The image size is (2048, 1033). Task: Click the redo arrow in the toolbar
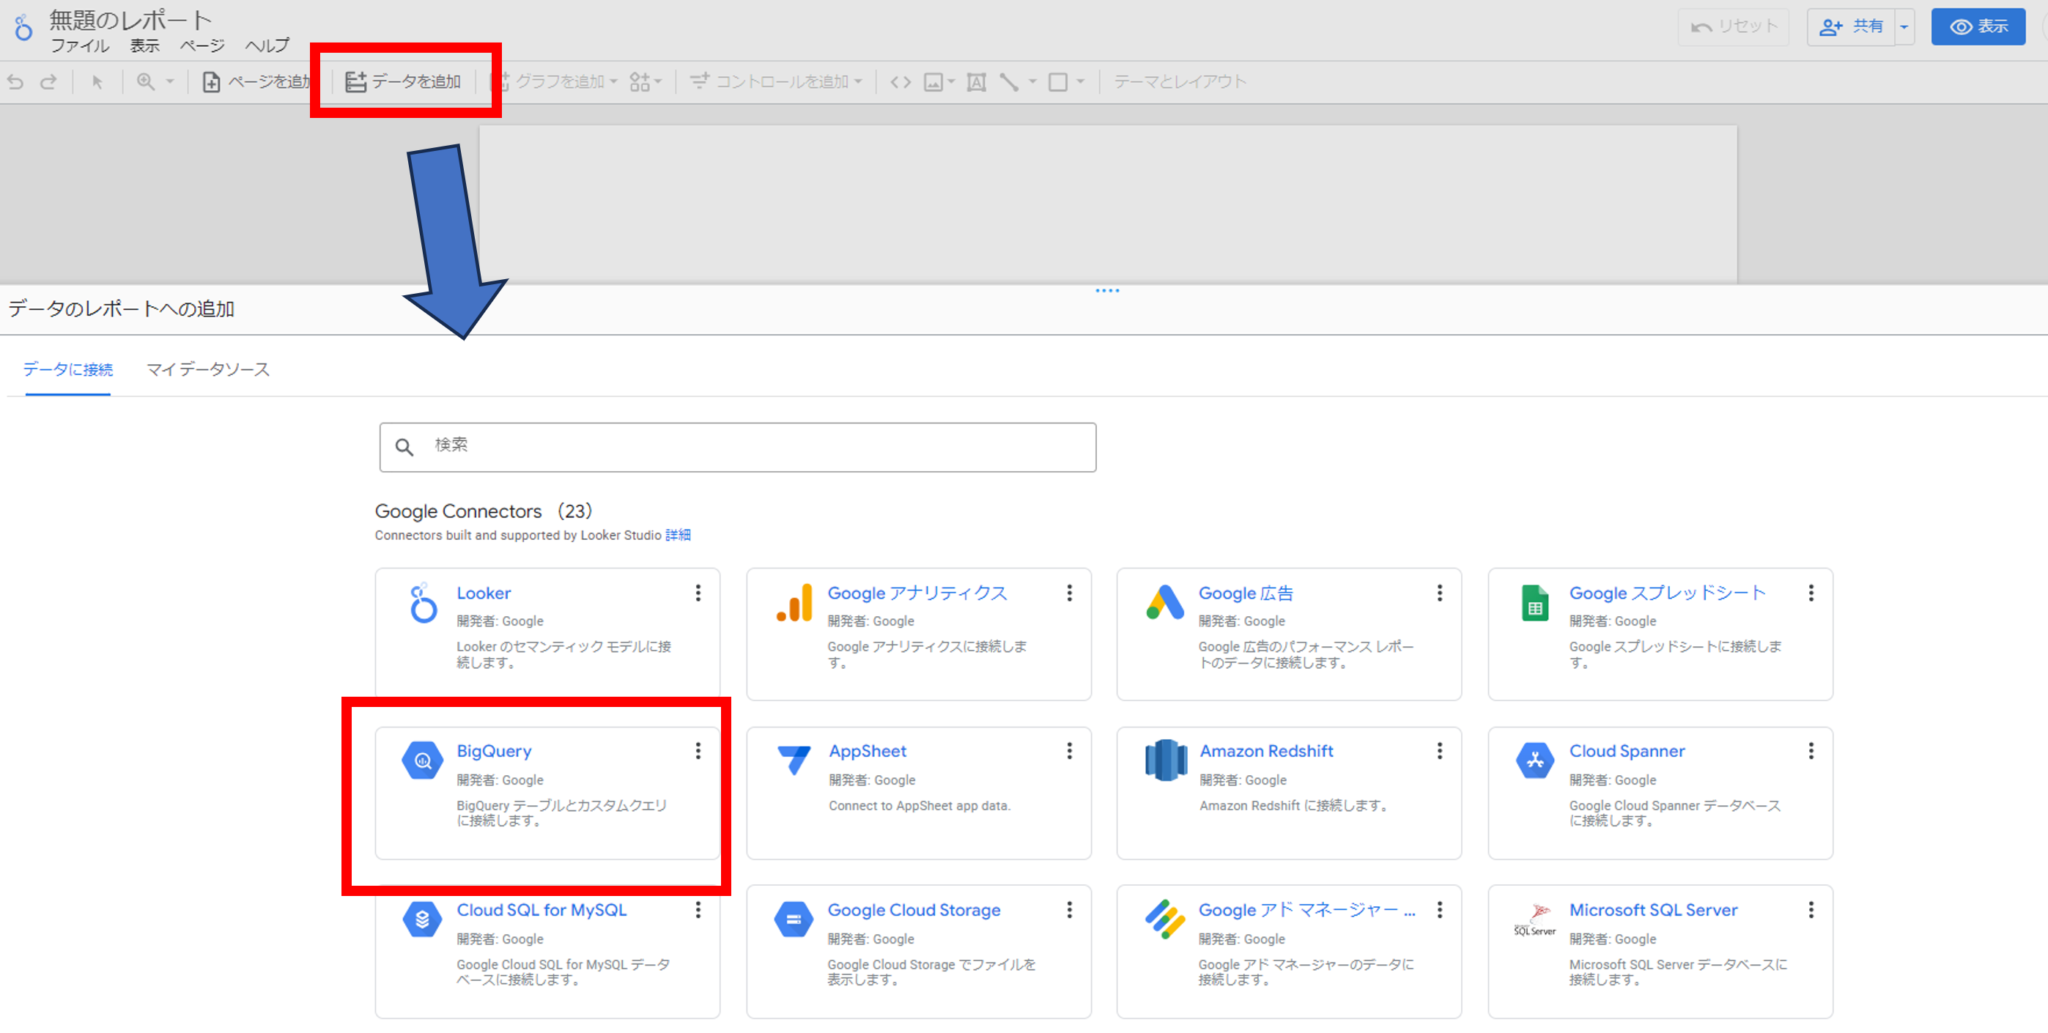[48, 82]
